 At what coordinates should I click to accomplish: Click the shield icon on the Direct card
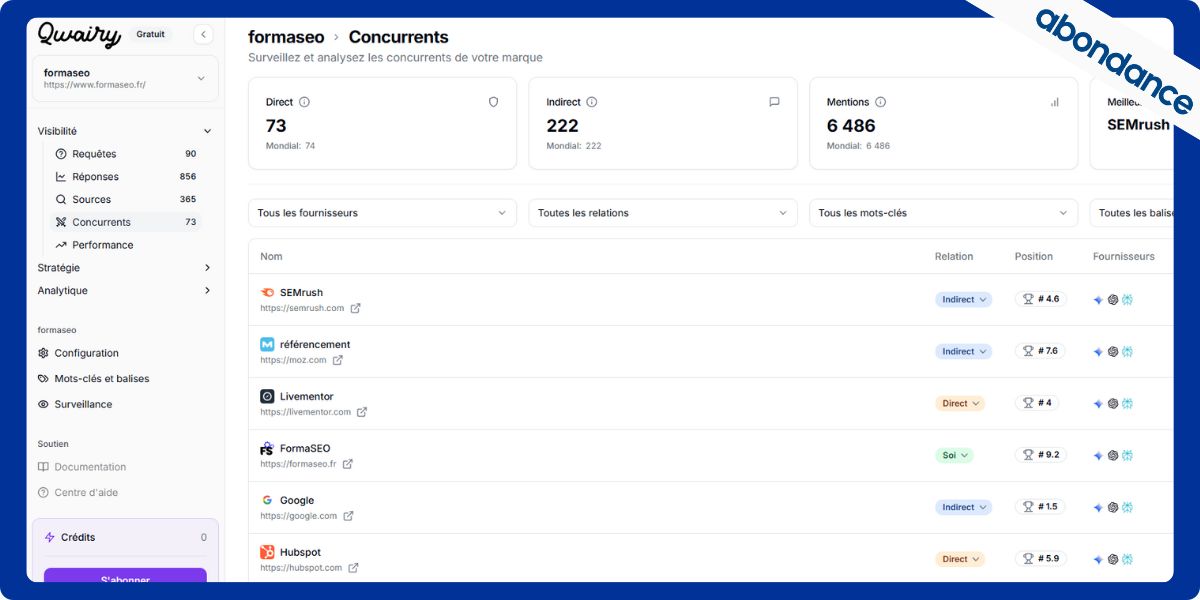(x=493, y=102)
